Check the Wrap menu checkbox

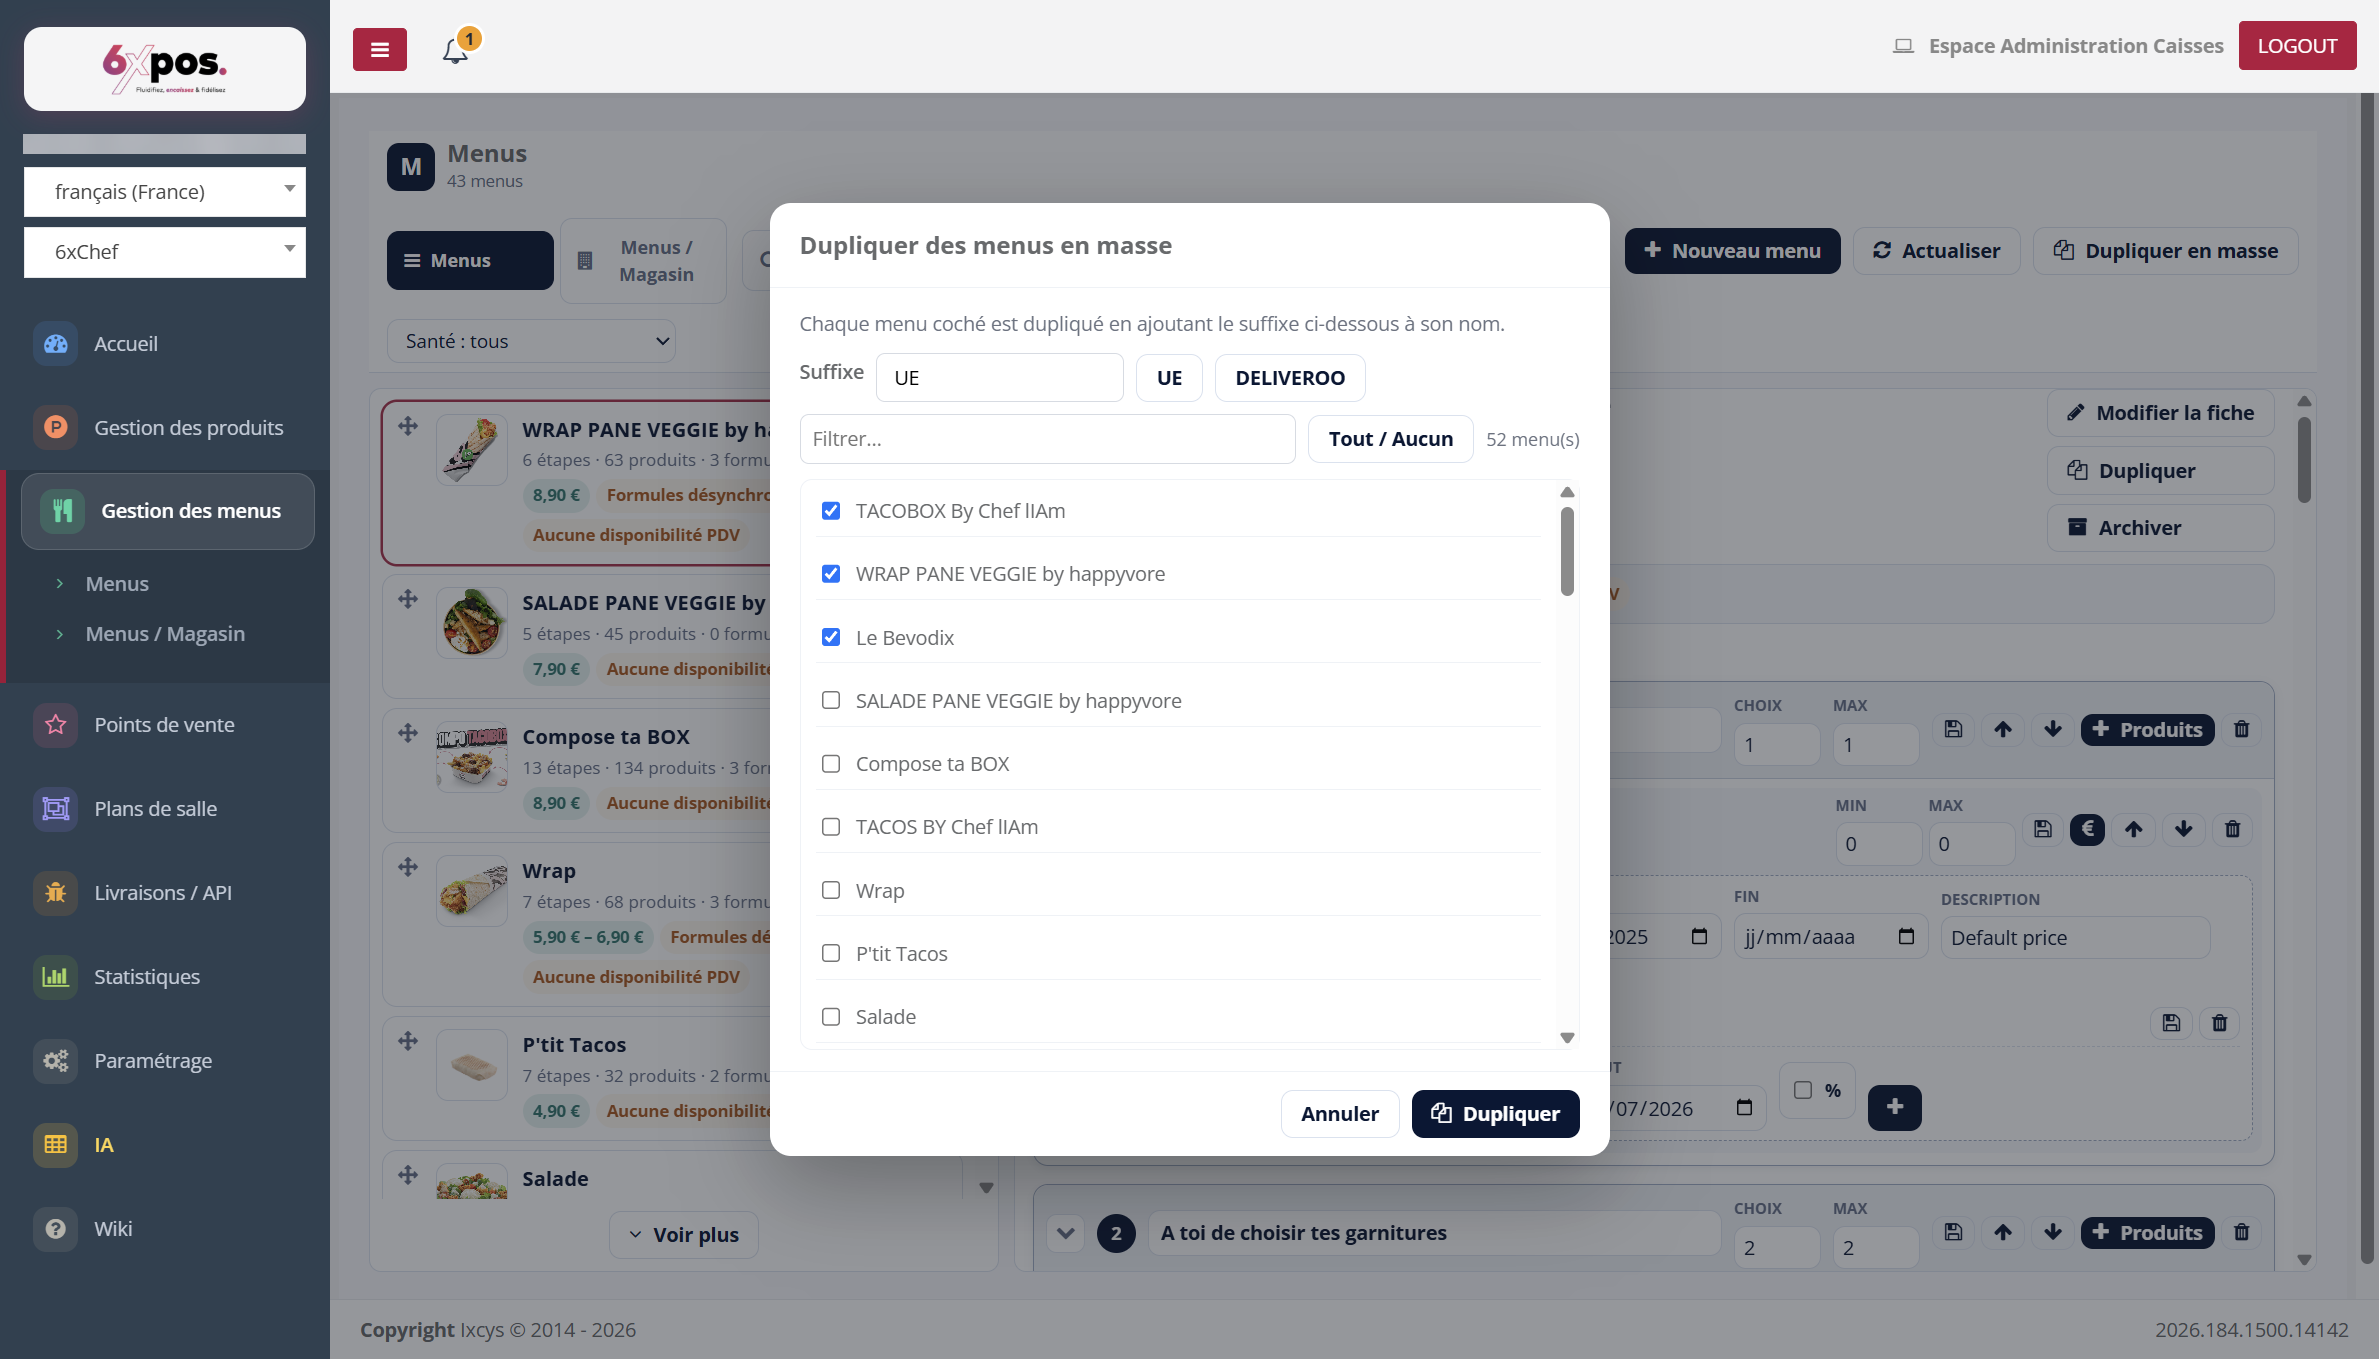[x=831, y=890]
